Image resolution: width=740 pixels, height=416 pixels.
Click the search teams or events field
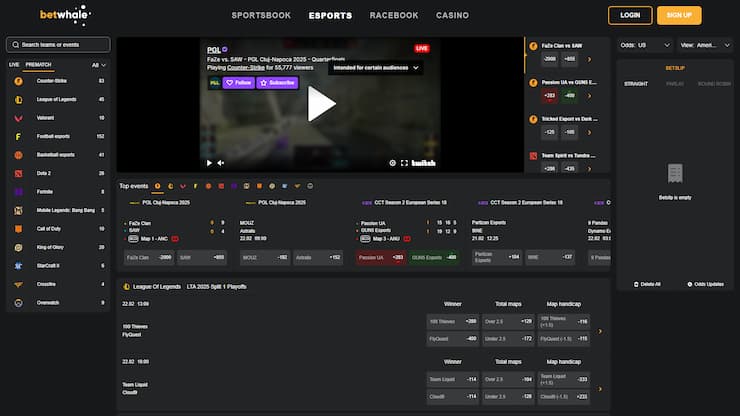(x=58, y=45)
